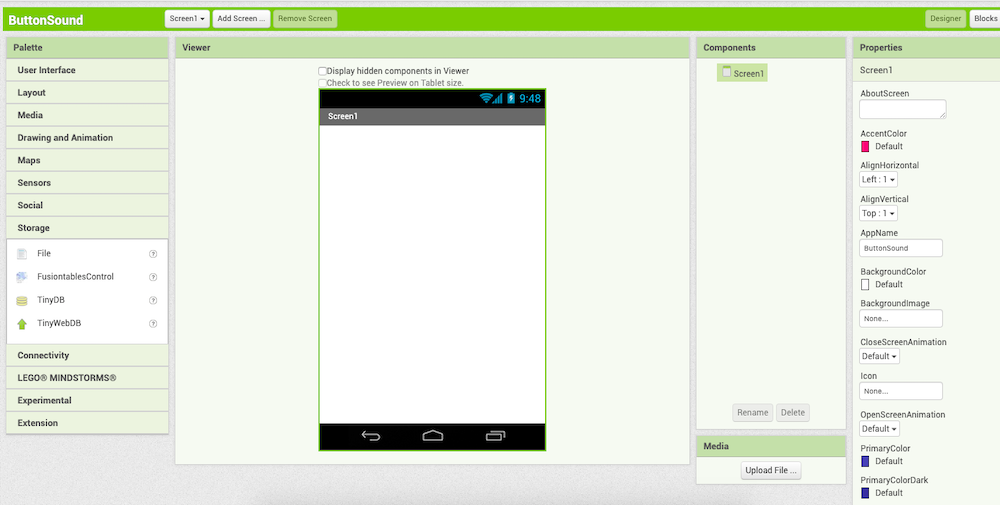Click the BackgroundImage None field
Screen dimensions: 1000x505
(x=901, y=318)
